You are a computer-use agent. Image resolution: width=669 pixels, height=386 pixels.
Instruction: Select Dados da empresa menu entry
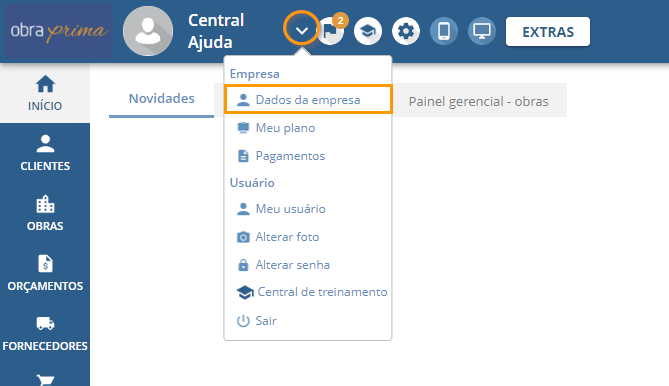click(308, 99)
